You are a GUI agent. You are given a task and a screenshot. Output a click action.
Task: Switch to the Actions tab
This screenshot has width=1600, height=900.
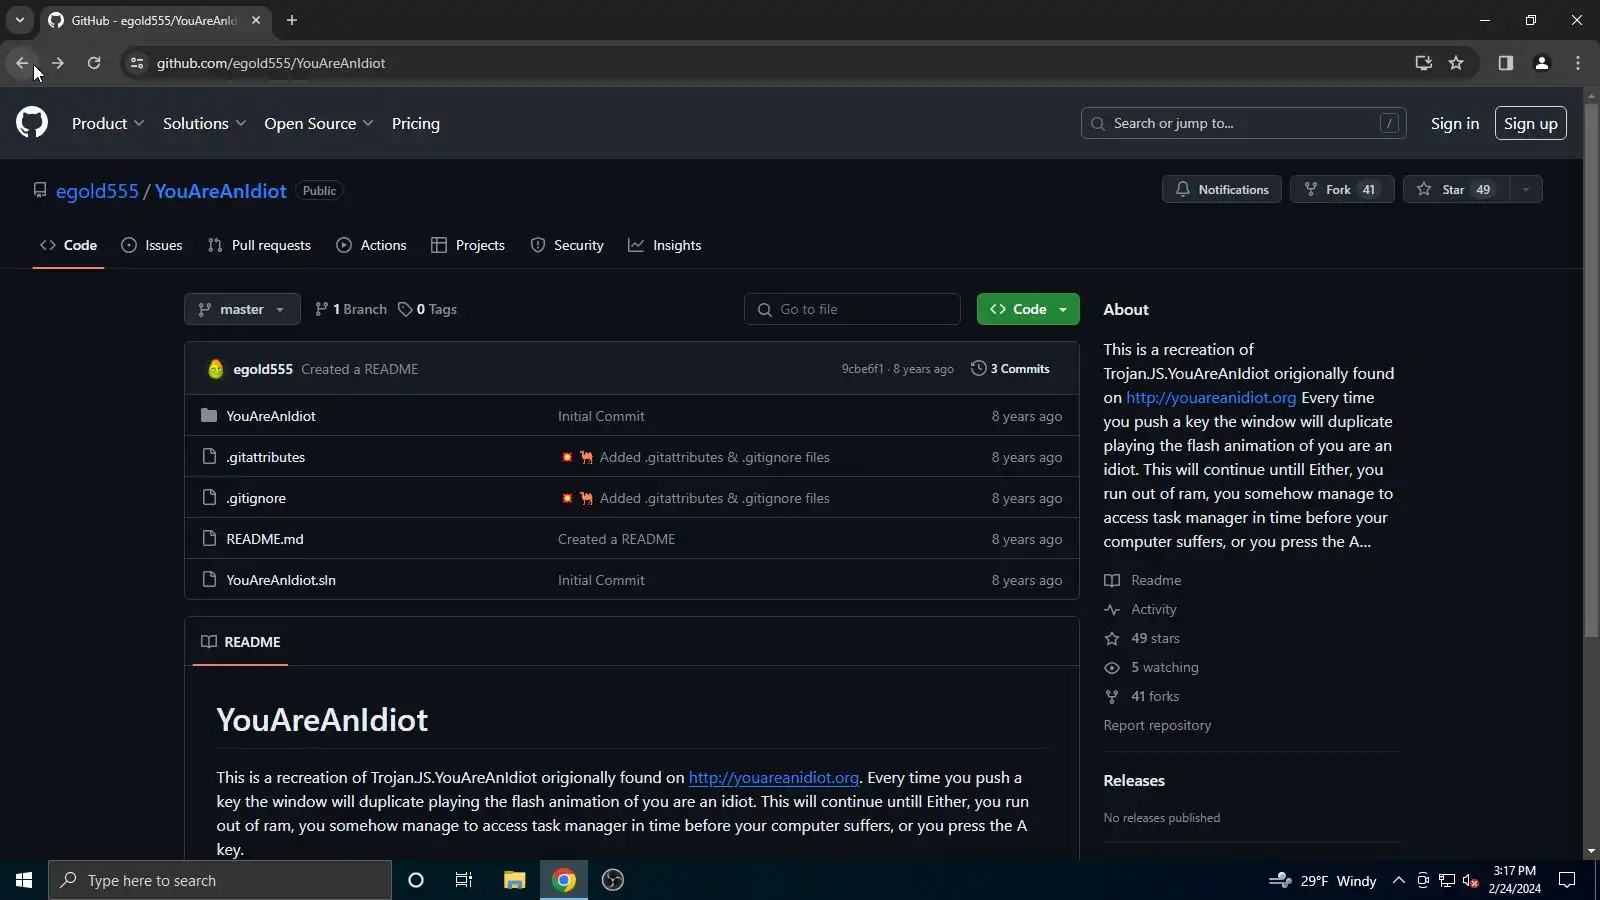(371, 245)
